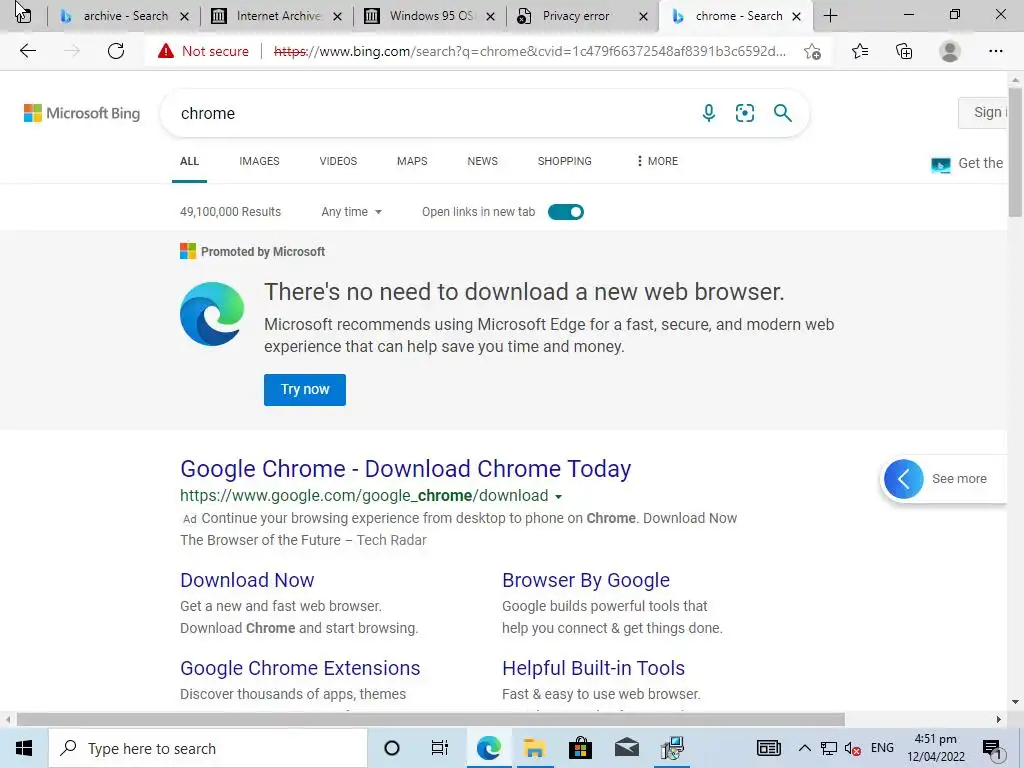Open the Google Chrome Extensions link
The height and width of the screenshot is (768, 1024).
coord(300,668)
